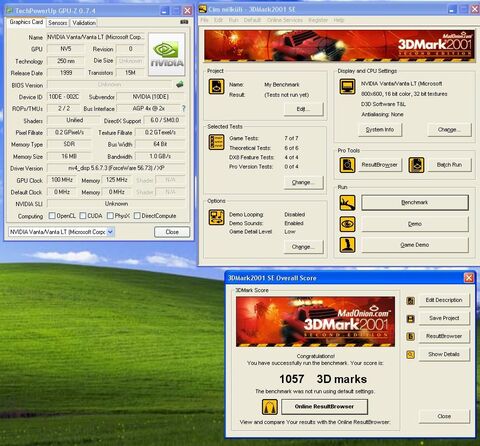Open the Run menu in 3DMark2001
Viewport: 480px width, 446px height.
[x=233, y=20]
